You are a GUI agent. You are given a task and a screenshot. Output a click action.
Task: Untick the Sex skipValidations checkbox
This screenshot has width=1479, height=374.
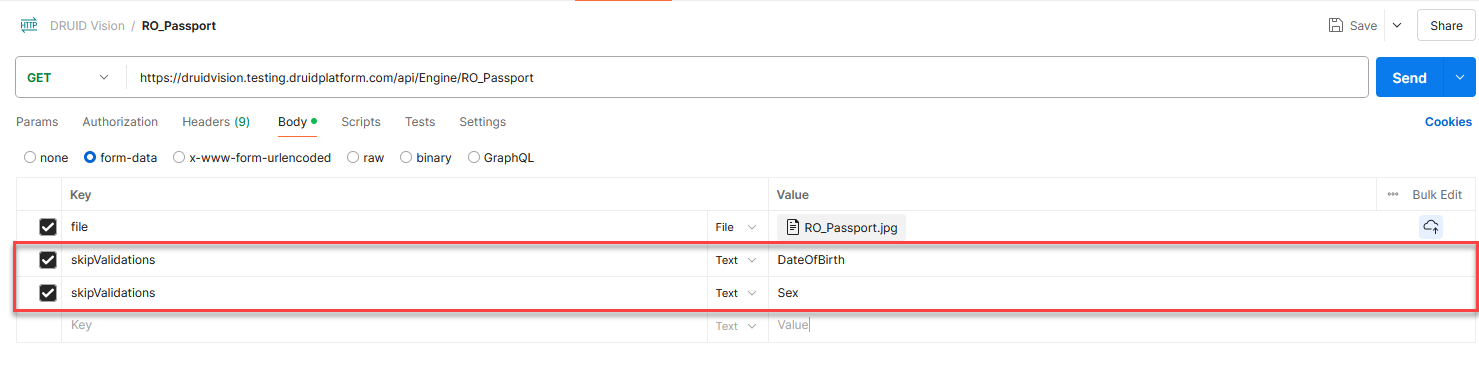pyautogui.click(x=48, y=293)
